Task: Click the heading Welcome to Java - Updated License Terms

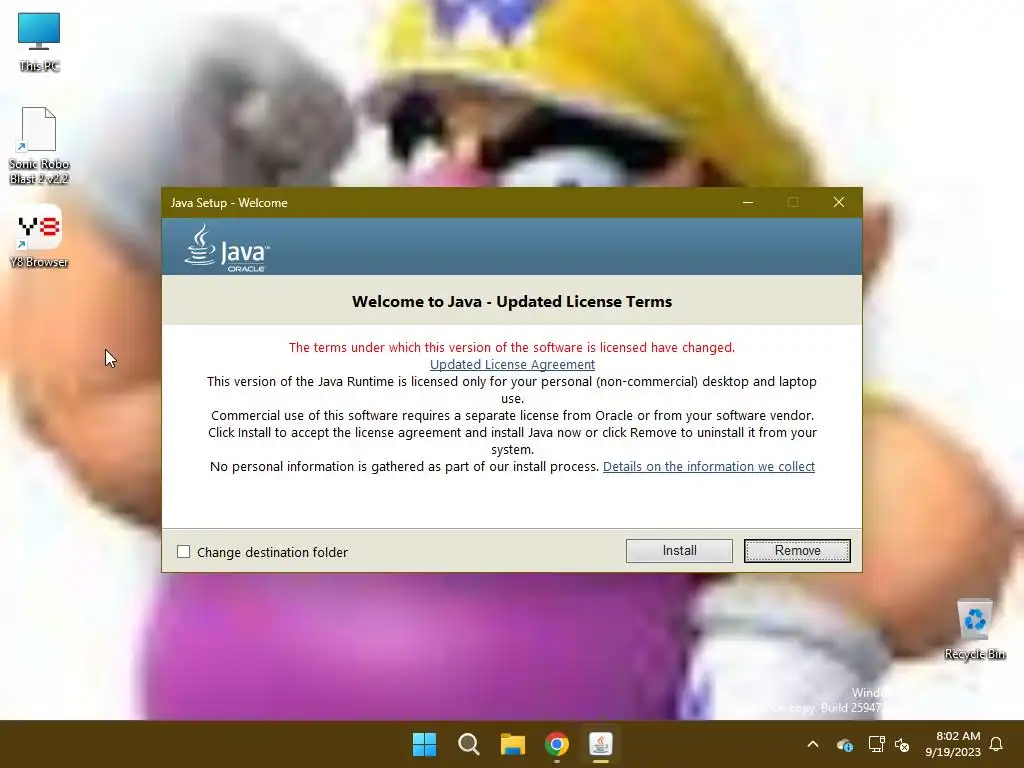Action: pyautogui.click(x=512, y=301)
